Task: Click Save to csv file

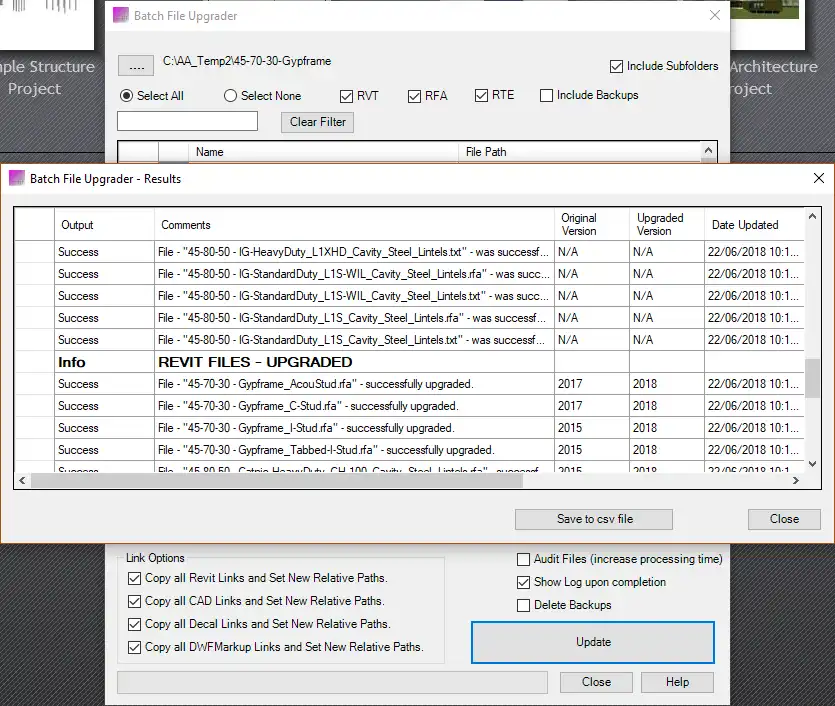Action: 592,519
